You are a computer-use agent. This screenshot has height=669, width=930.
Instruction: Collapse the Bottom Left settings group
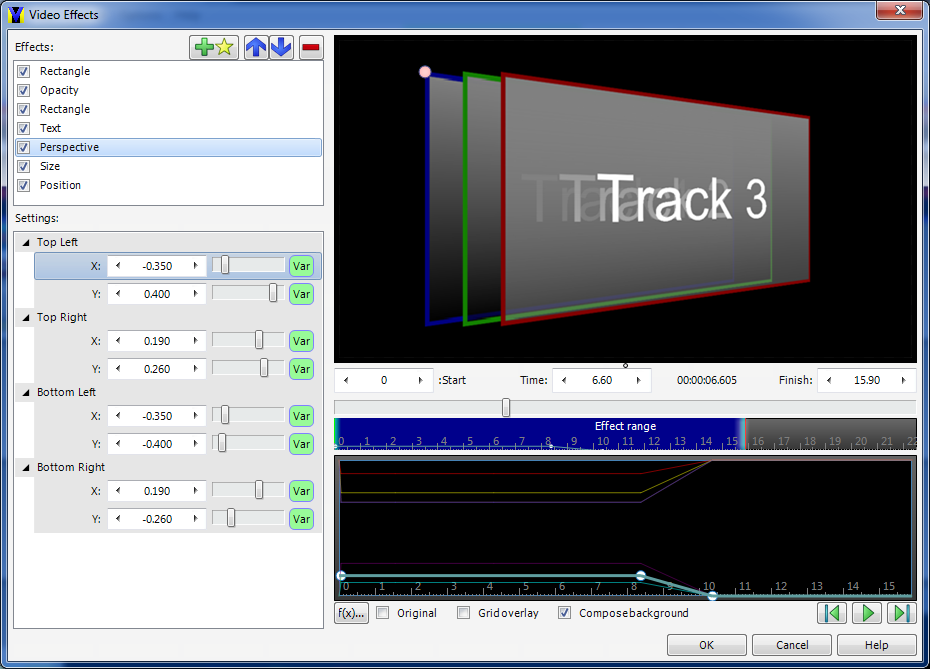pos(26,393)
